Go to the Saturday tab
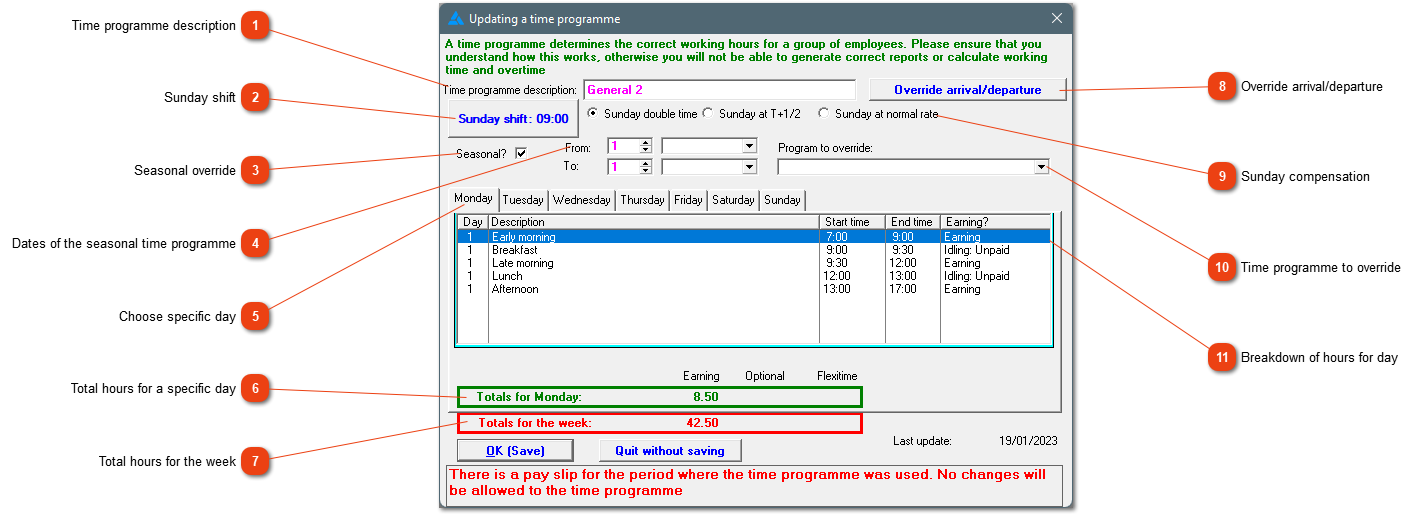This screenshot has height=516, width=1417. coord(733,200)
